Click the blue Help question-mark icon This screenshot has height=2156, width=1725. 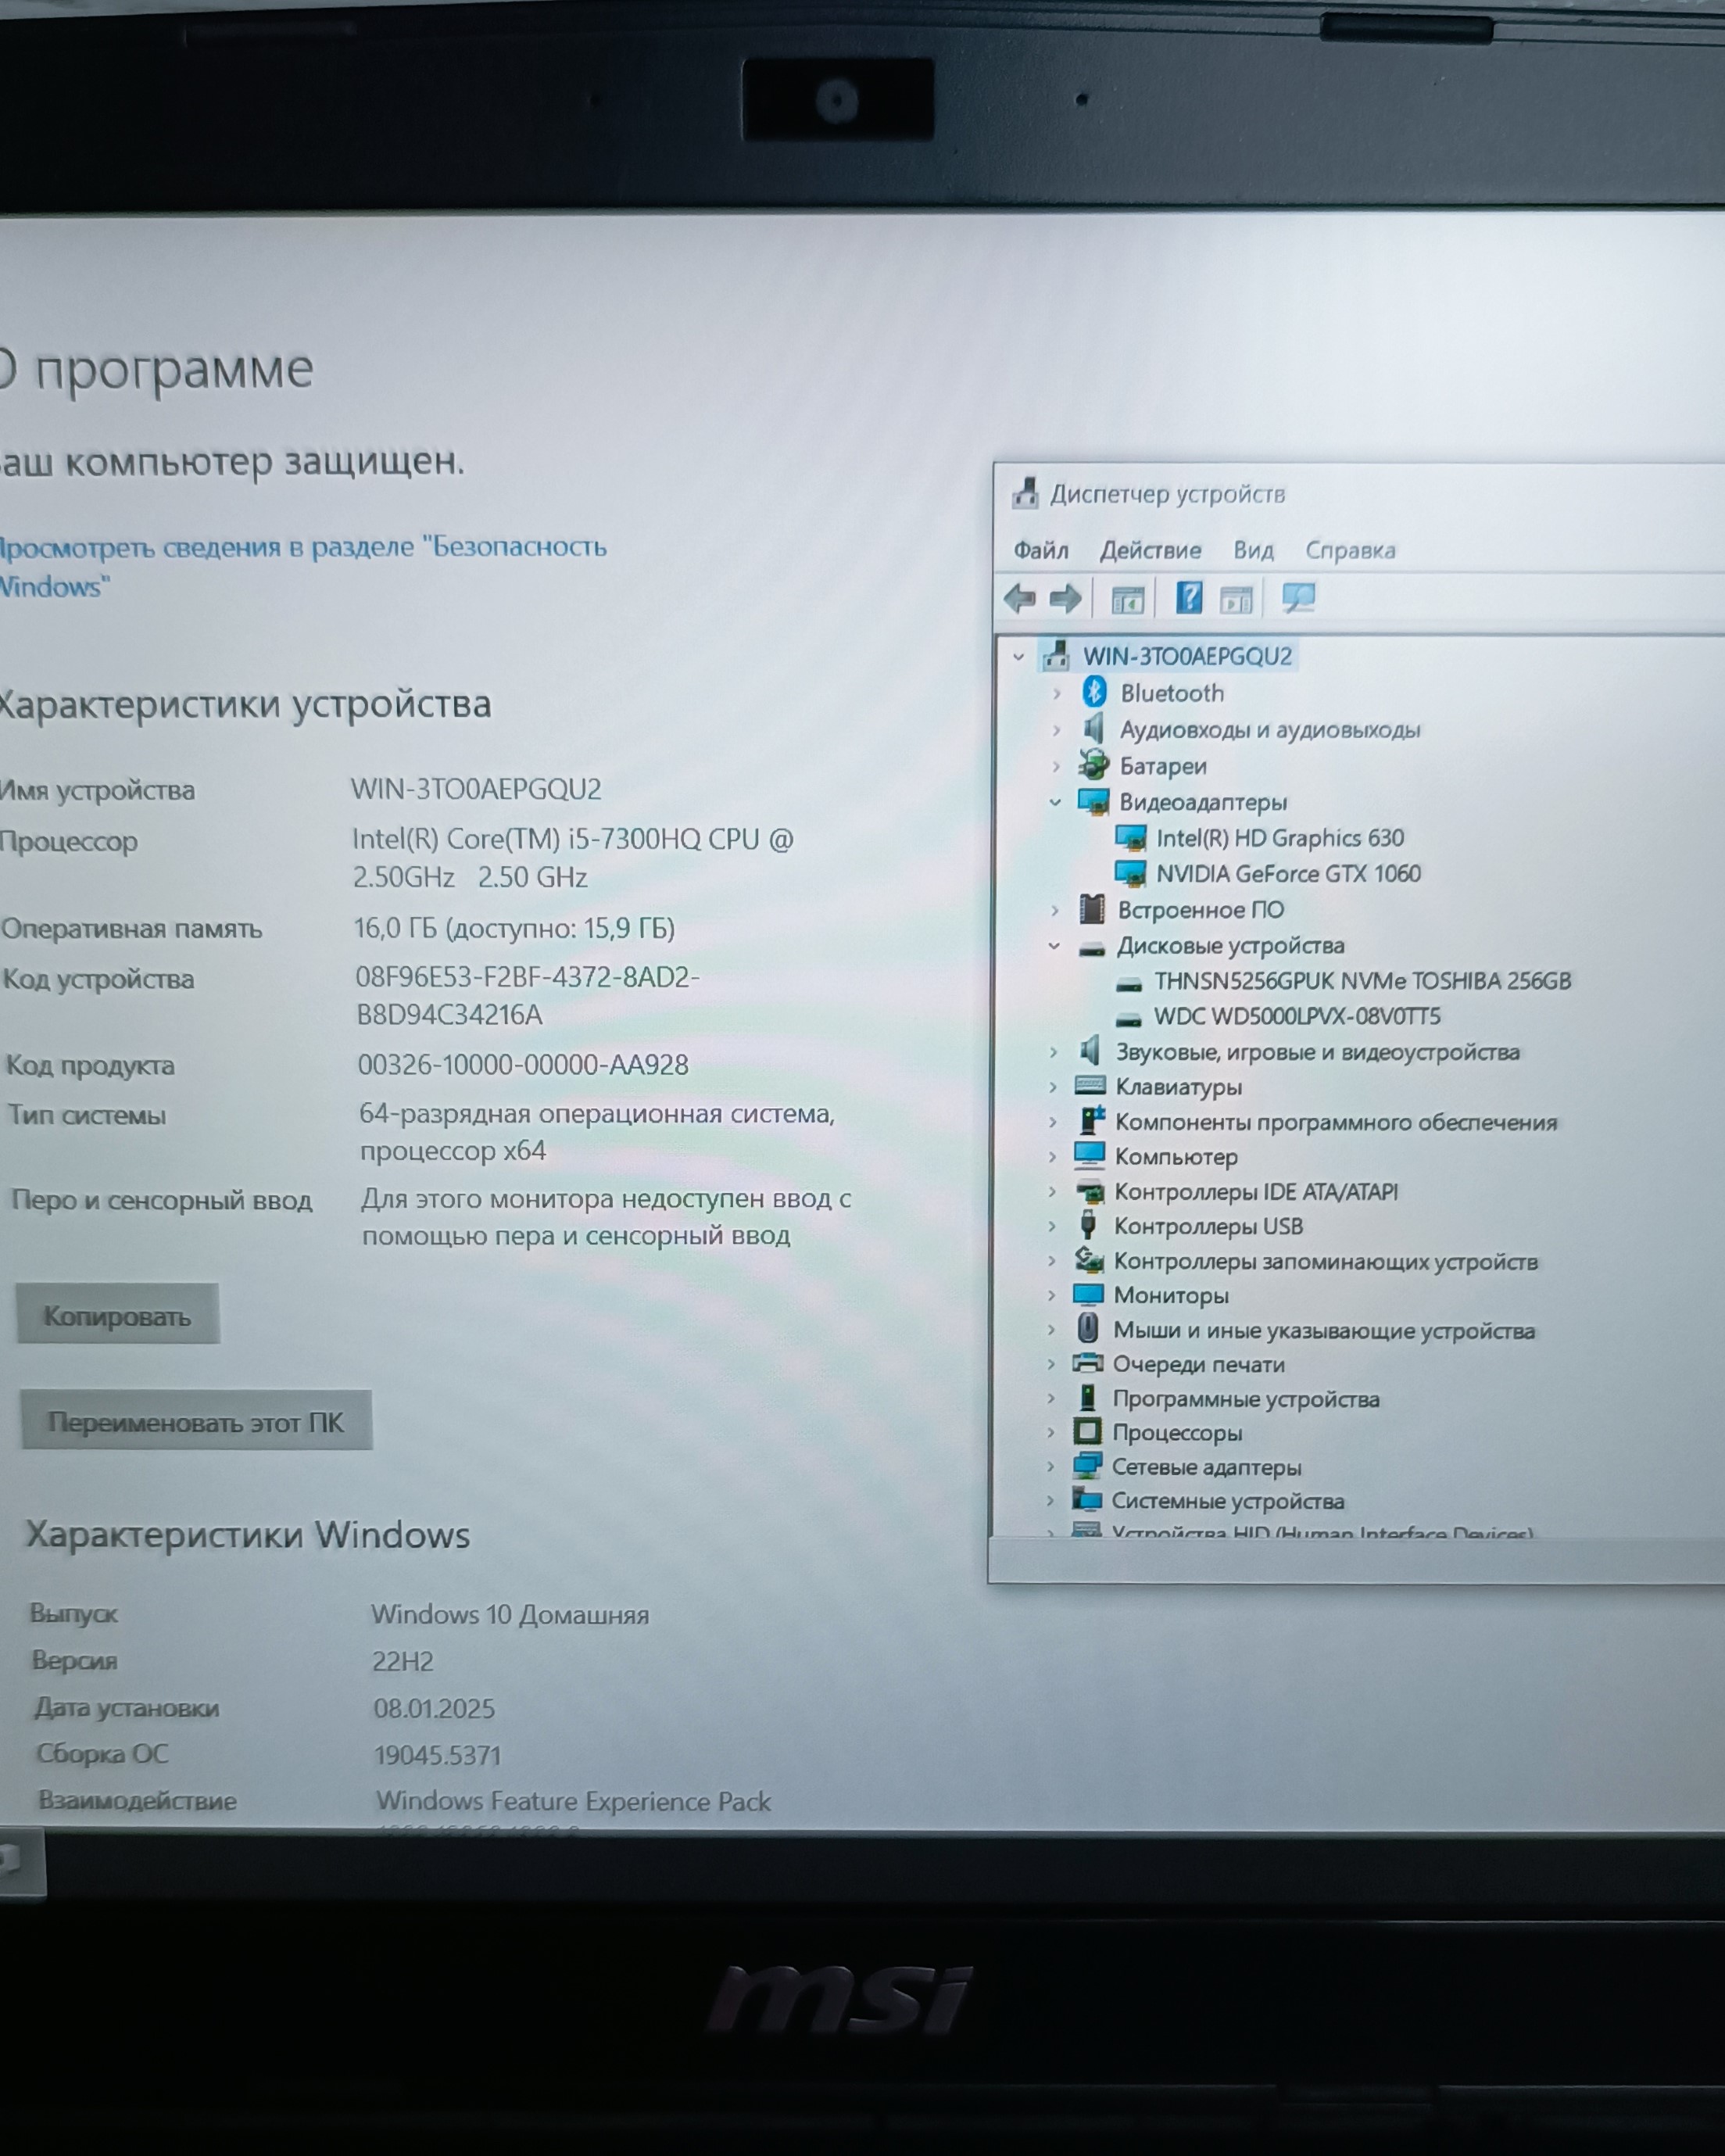pos(1188,598)
